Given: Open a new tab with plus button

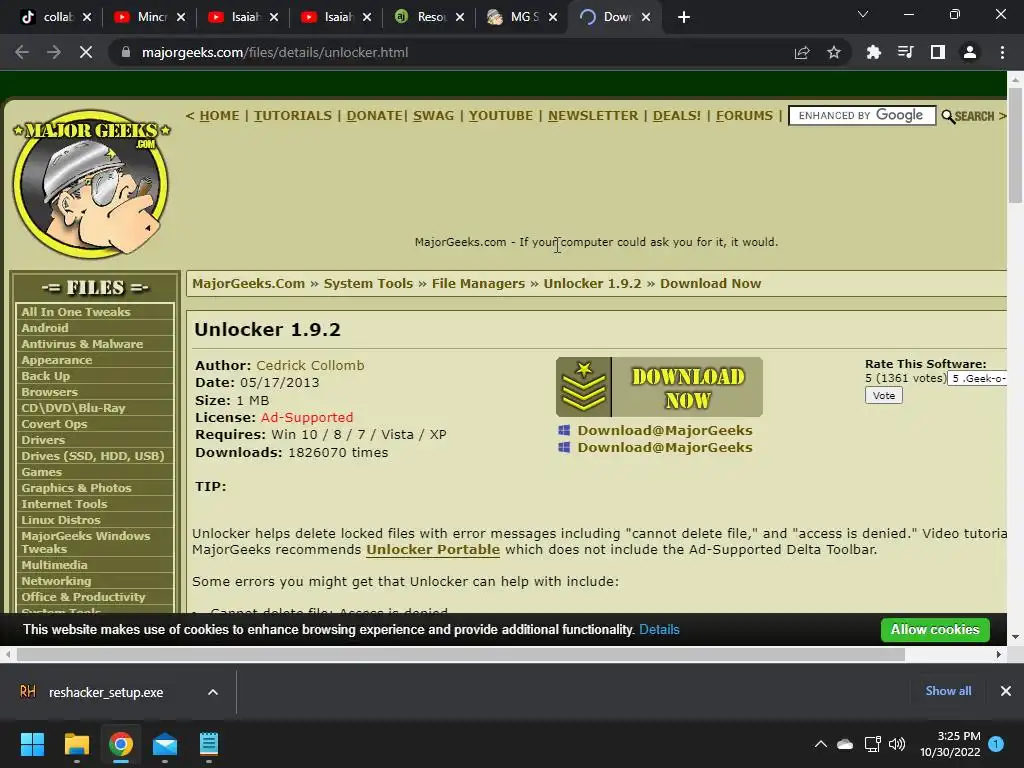Looking at the screenshot, I should (x=684, y=17).
